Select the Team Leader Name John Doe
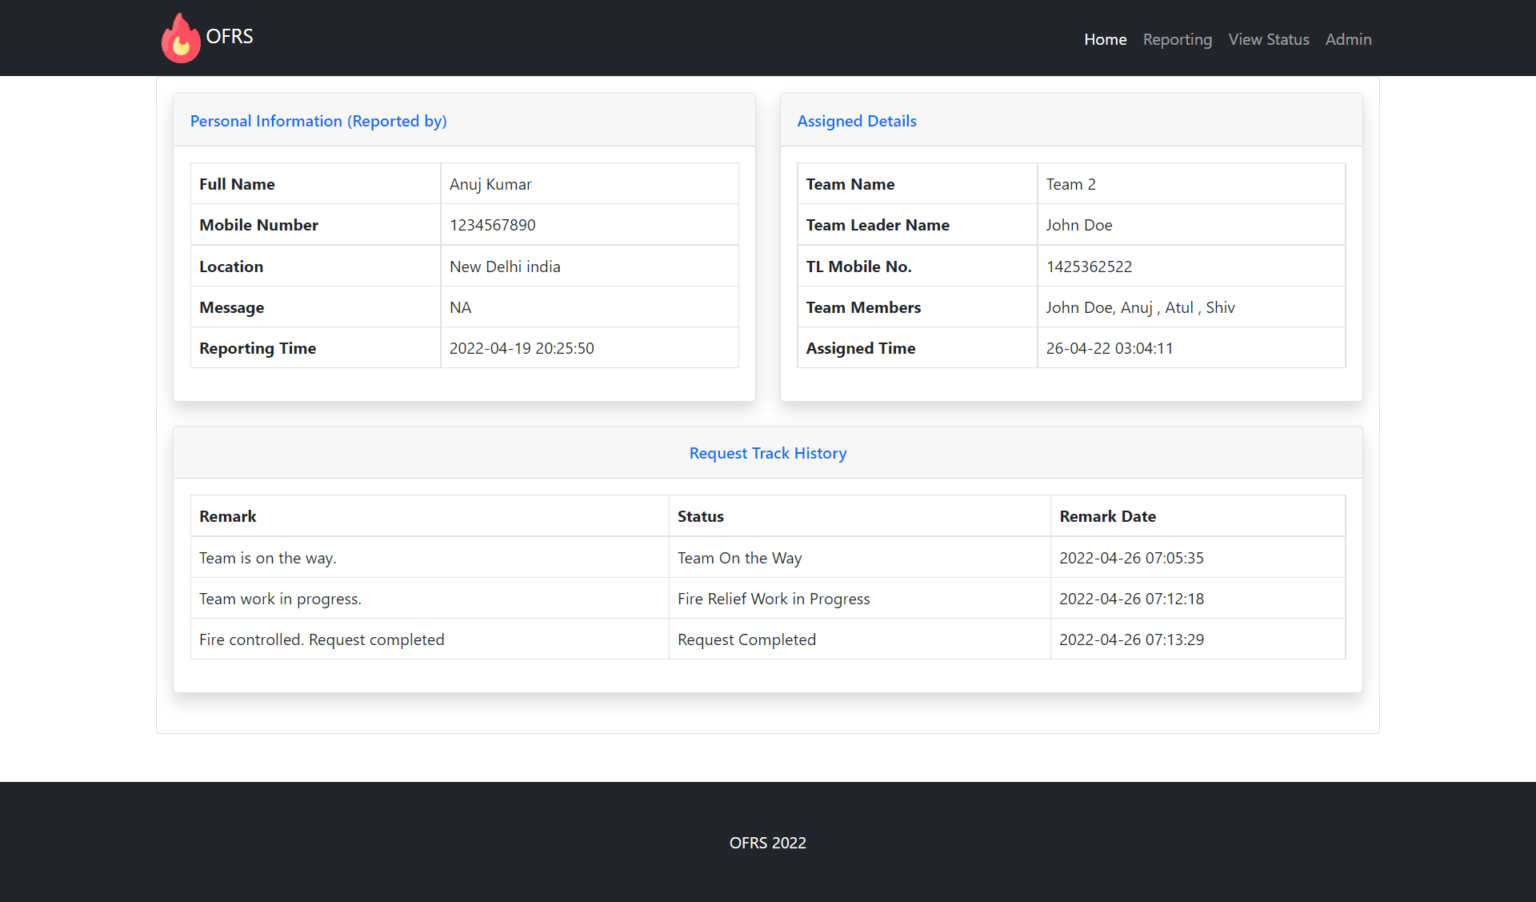Viewport: 1536px width, 902px height. point(1079,225)
